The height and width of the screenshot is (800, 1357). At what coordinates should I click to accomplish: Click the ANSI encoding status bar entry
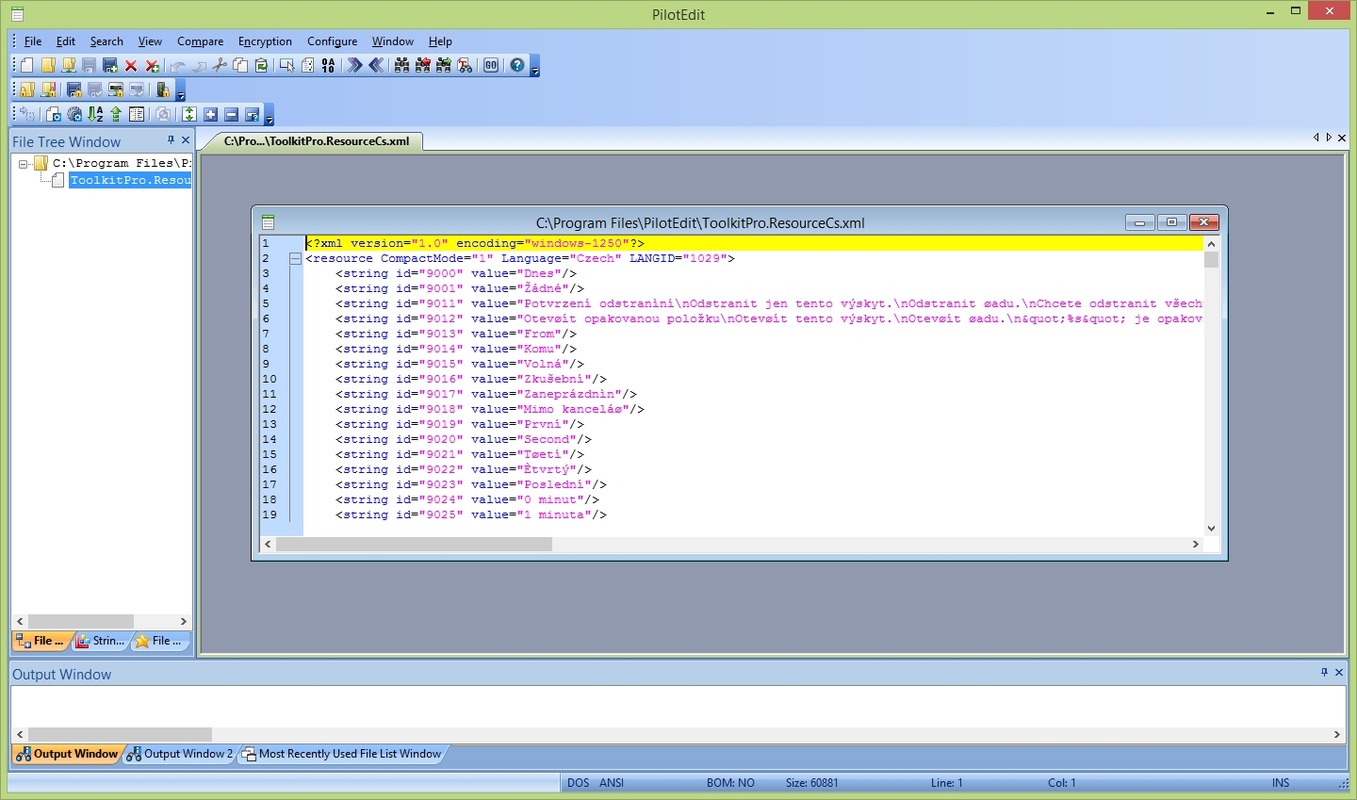point(611,783)
